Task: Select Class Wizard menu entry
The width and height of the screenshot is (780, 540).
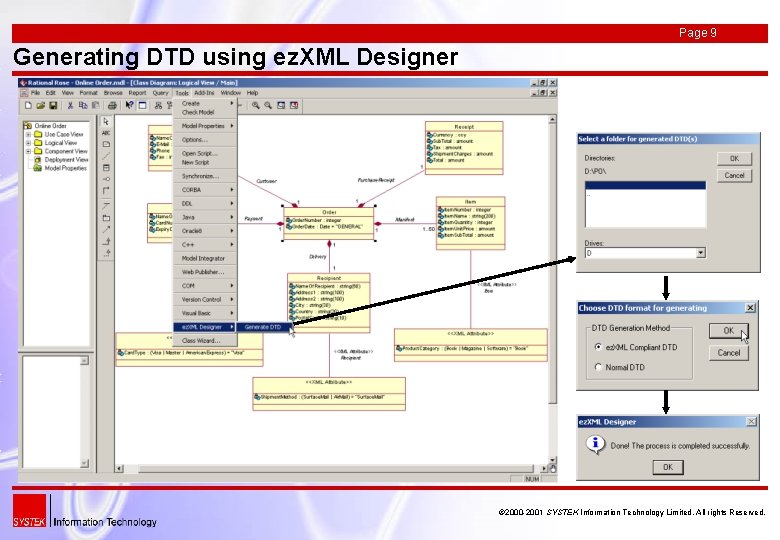Action: [205, 341]
